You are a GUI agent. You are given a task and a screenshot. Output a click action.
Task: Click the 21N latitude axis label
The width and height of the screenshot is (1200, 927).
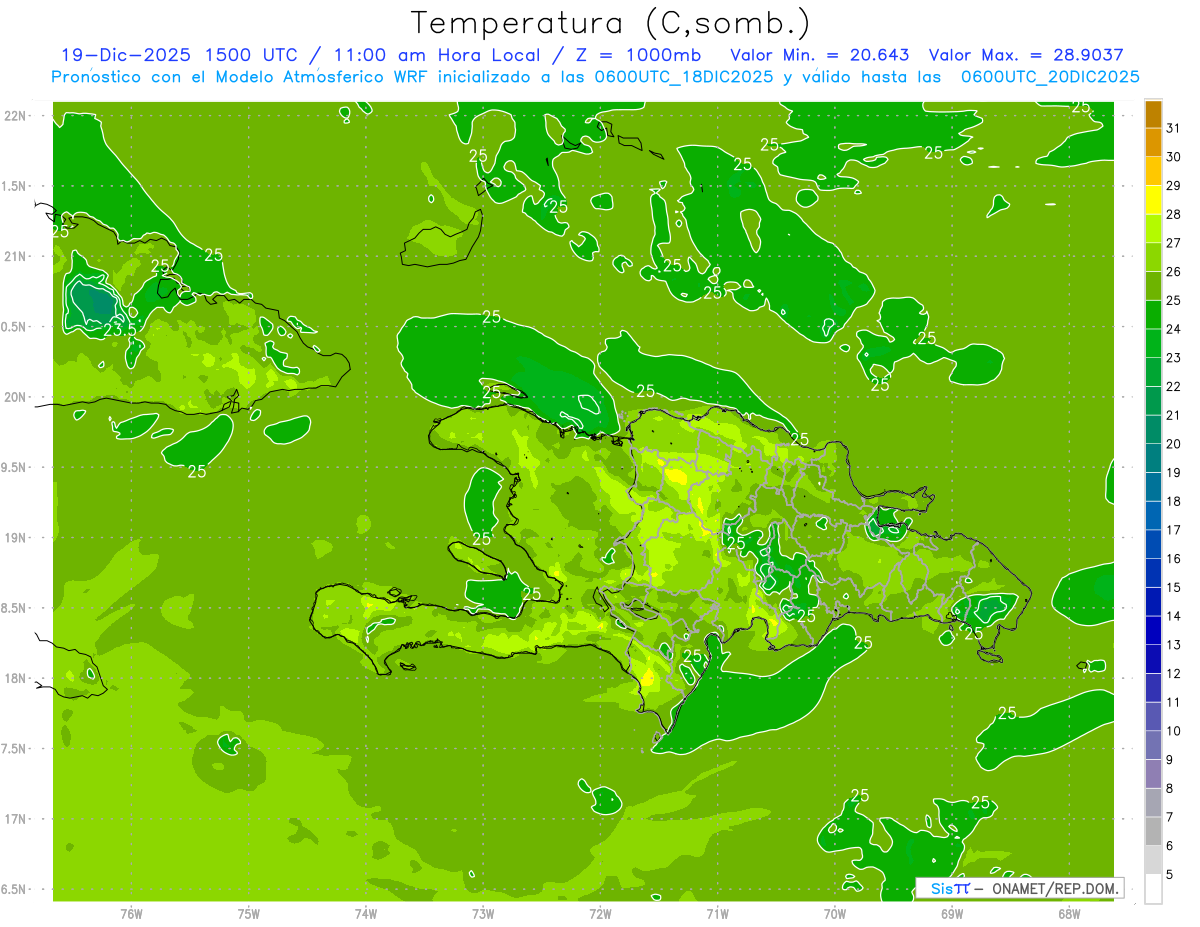[x=15, y=257]
